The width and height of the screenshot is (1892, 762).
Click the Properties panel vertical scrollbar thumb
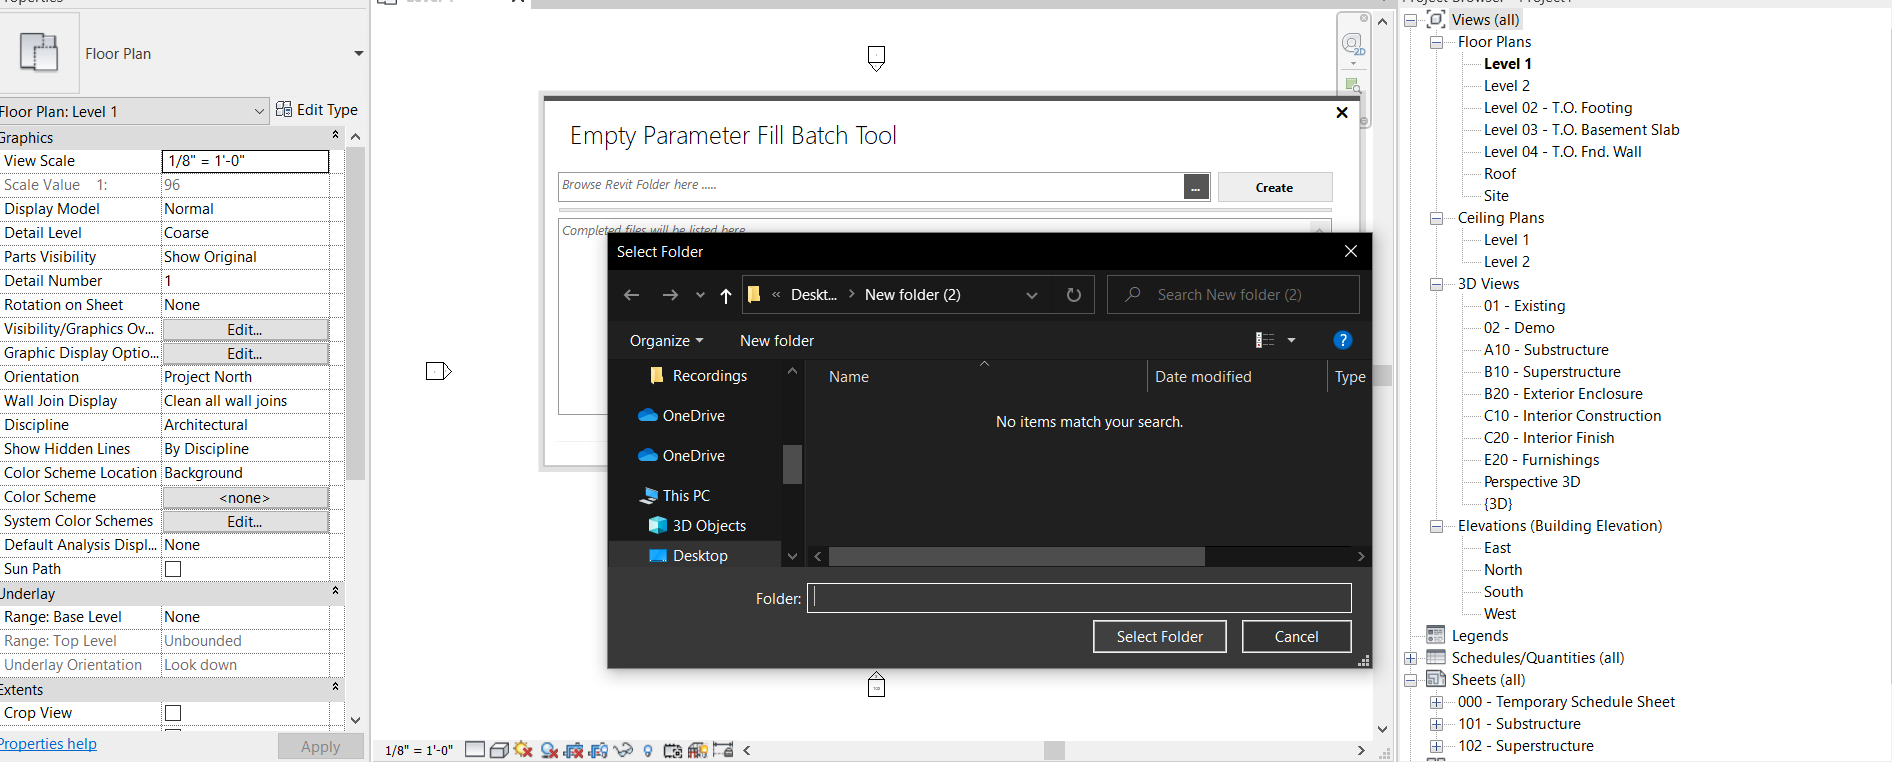(x=356, y=315)
